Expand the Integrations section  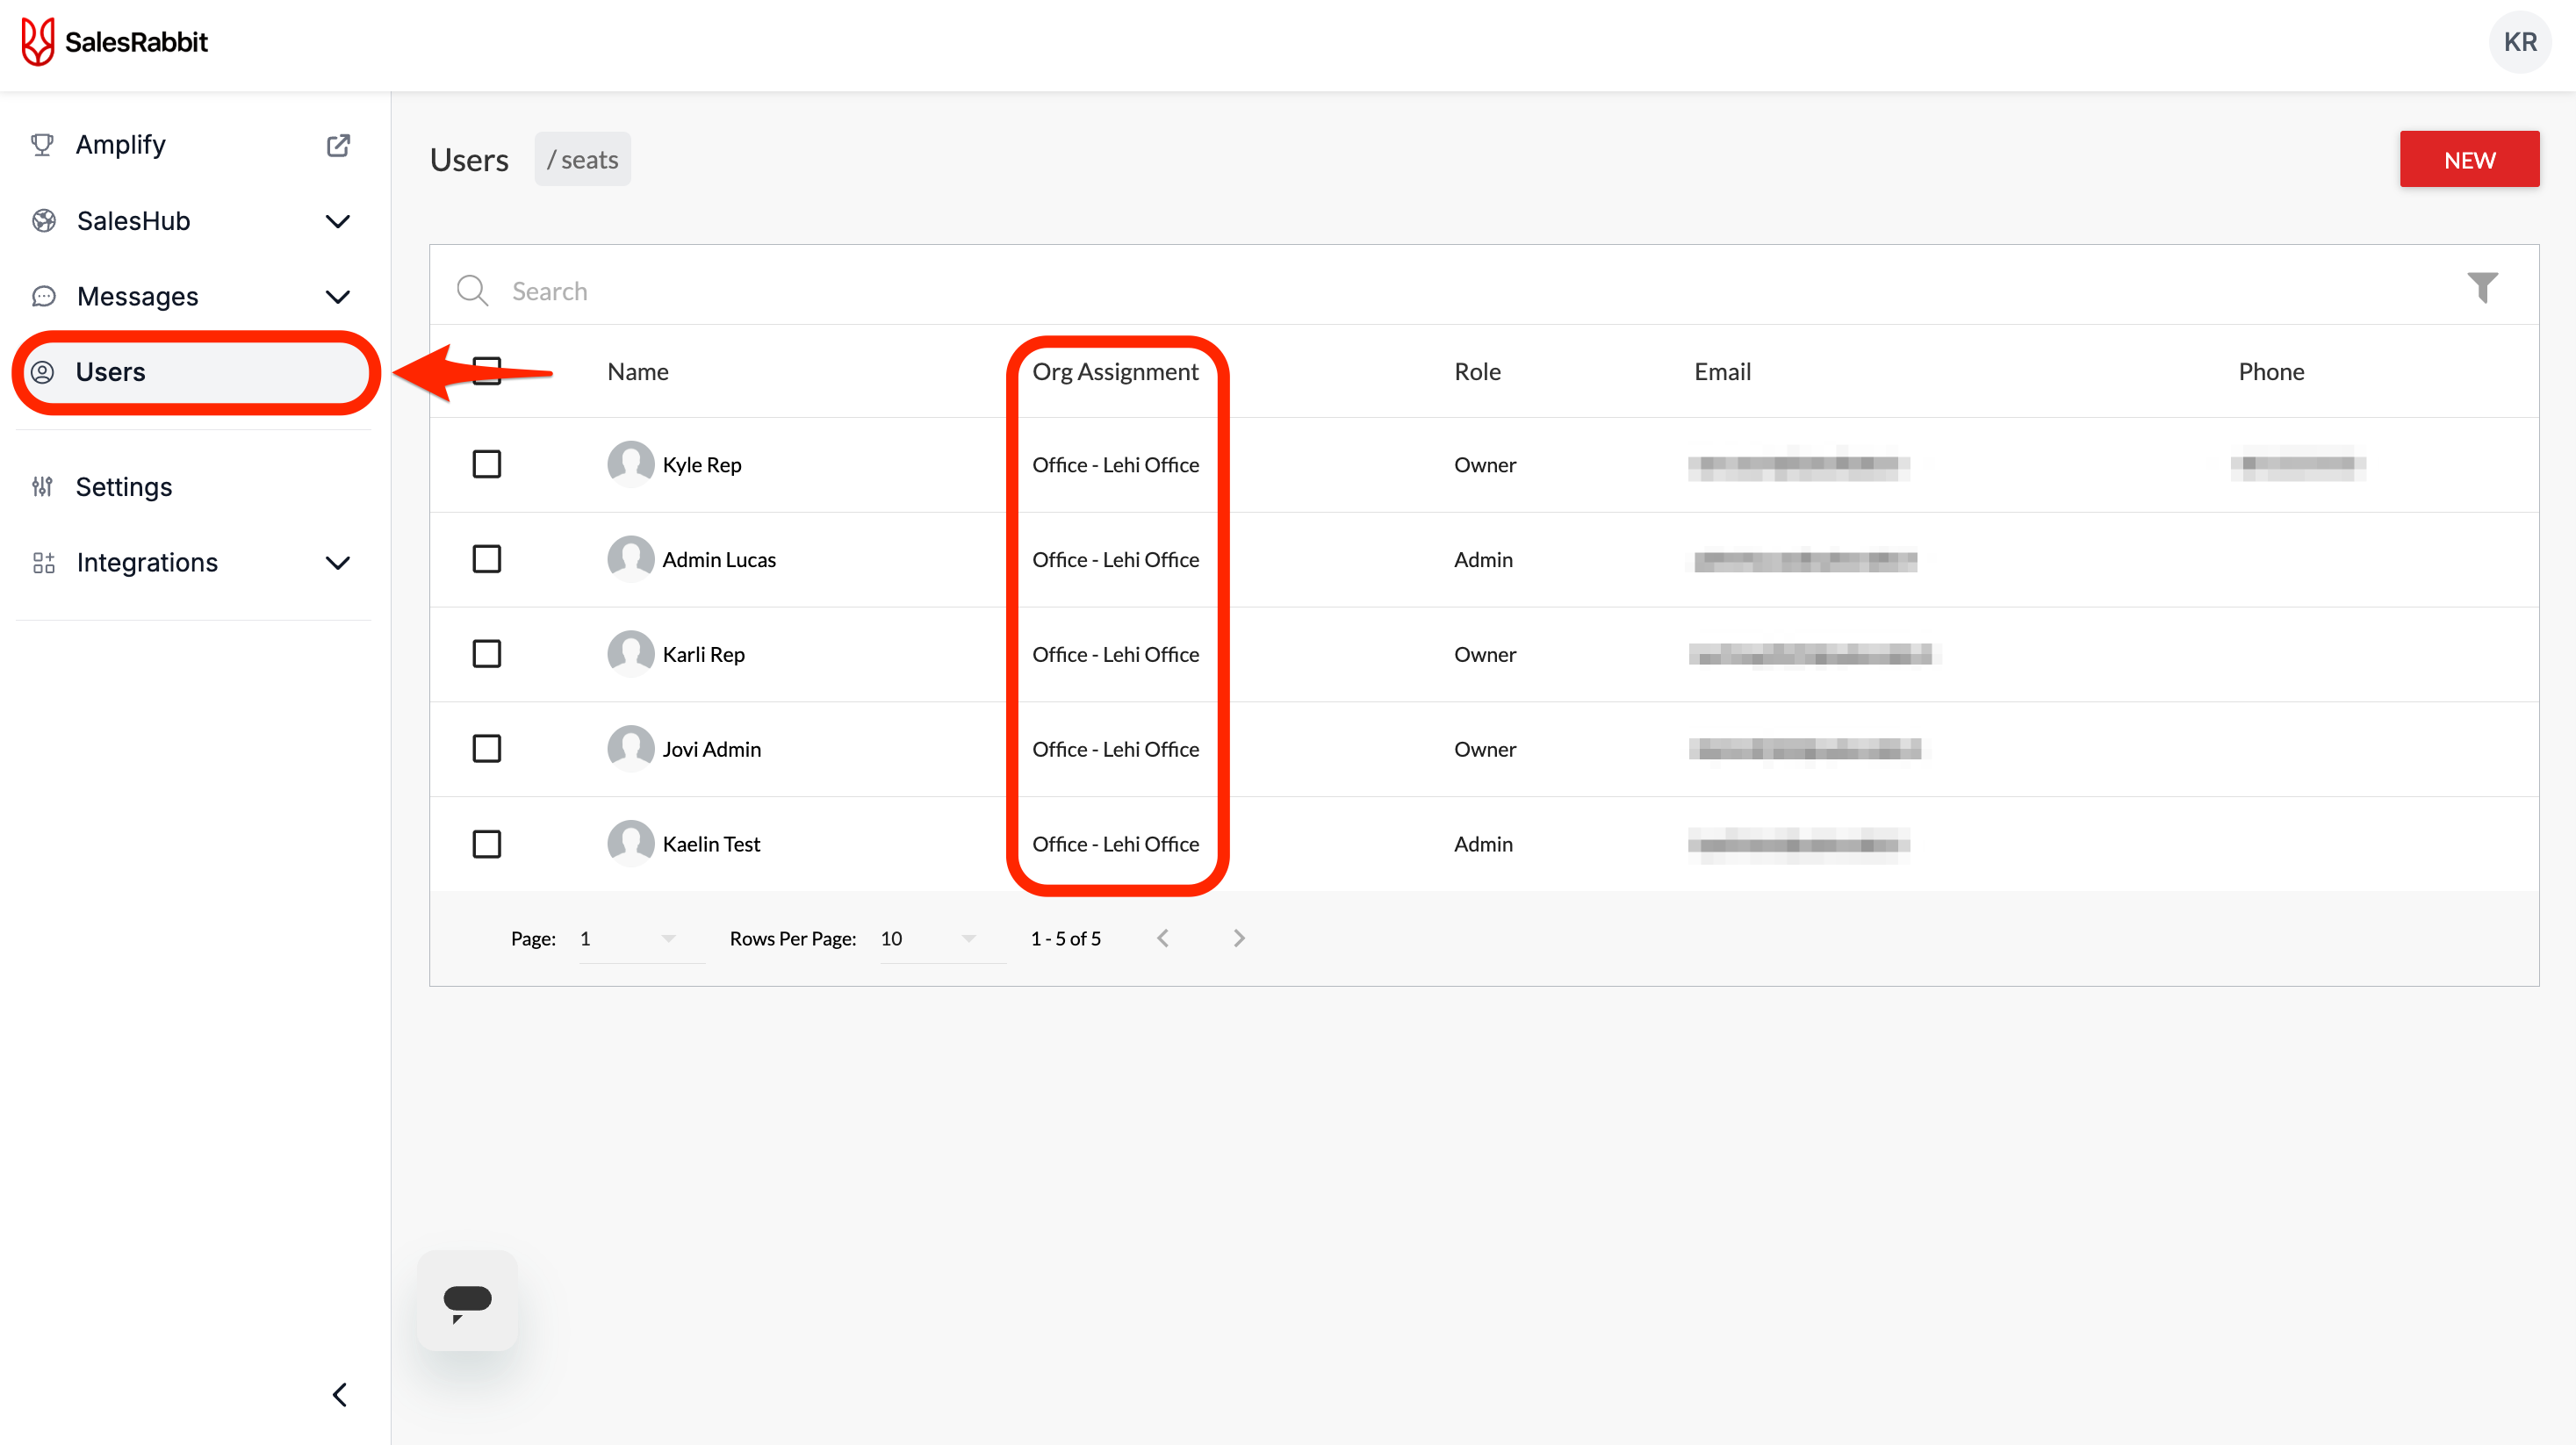(338, 563)
